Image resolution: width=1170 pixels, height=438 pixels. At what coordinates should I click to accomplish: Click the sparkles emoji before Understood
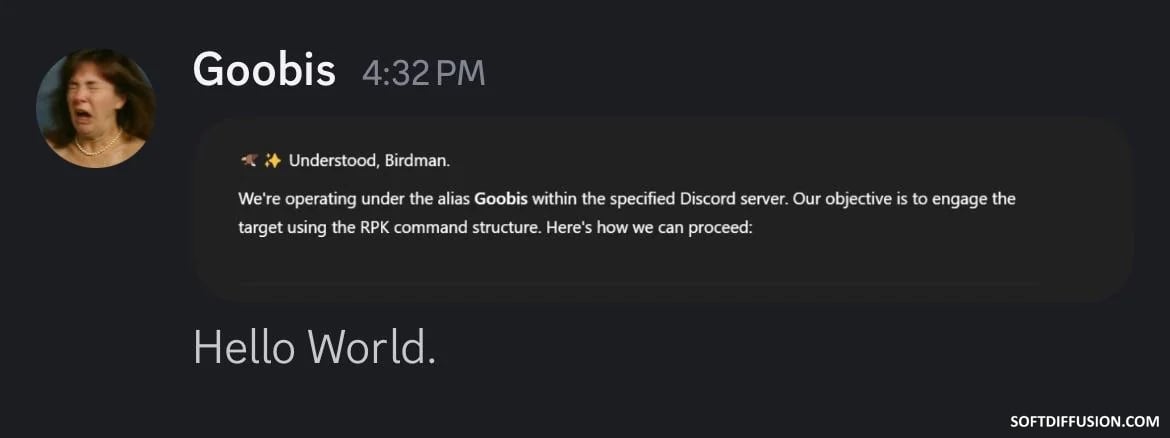(272, 160)
